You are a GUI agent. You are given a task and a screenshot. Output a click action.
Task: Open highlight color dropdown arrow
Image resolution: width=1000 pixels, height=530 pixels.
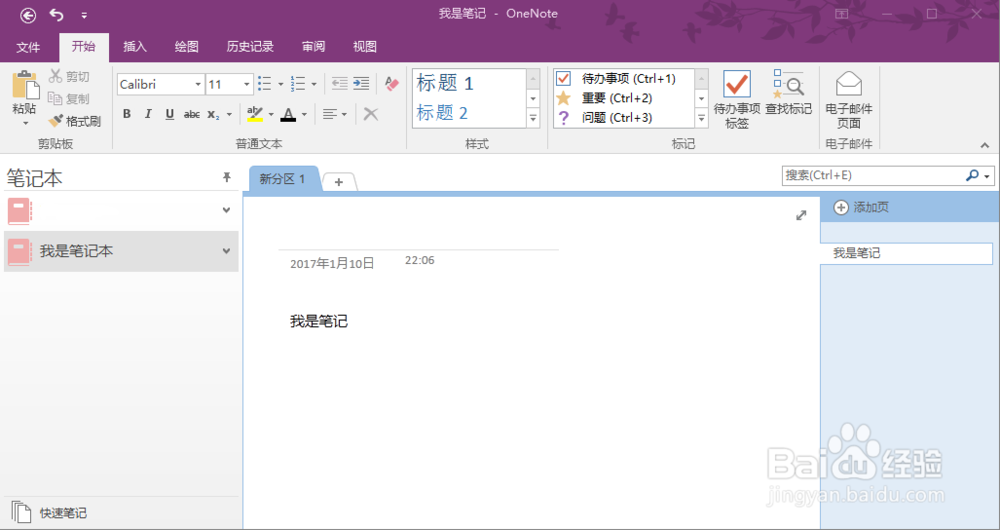click(x=271, y=115)
